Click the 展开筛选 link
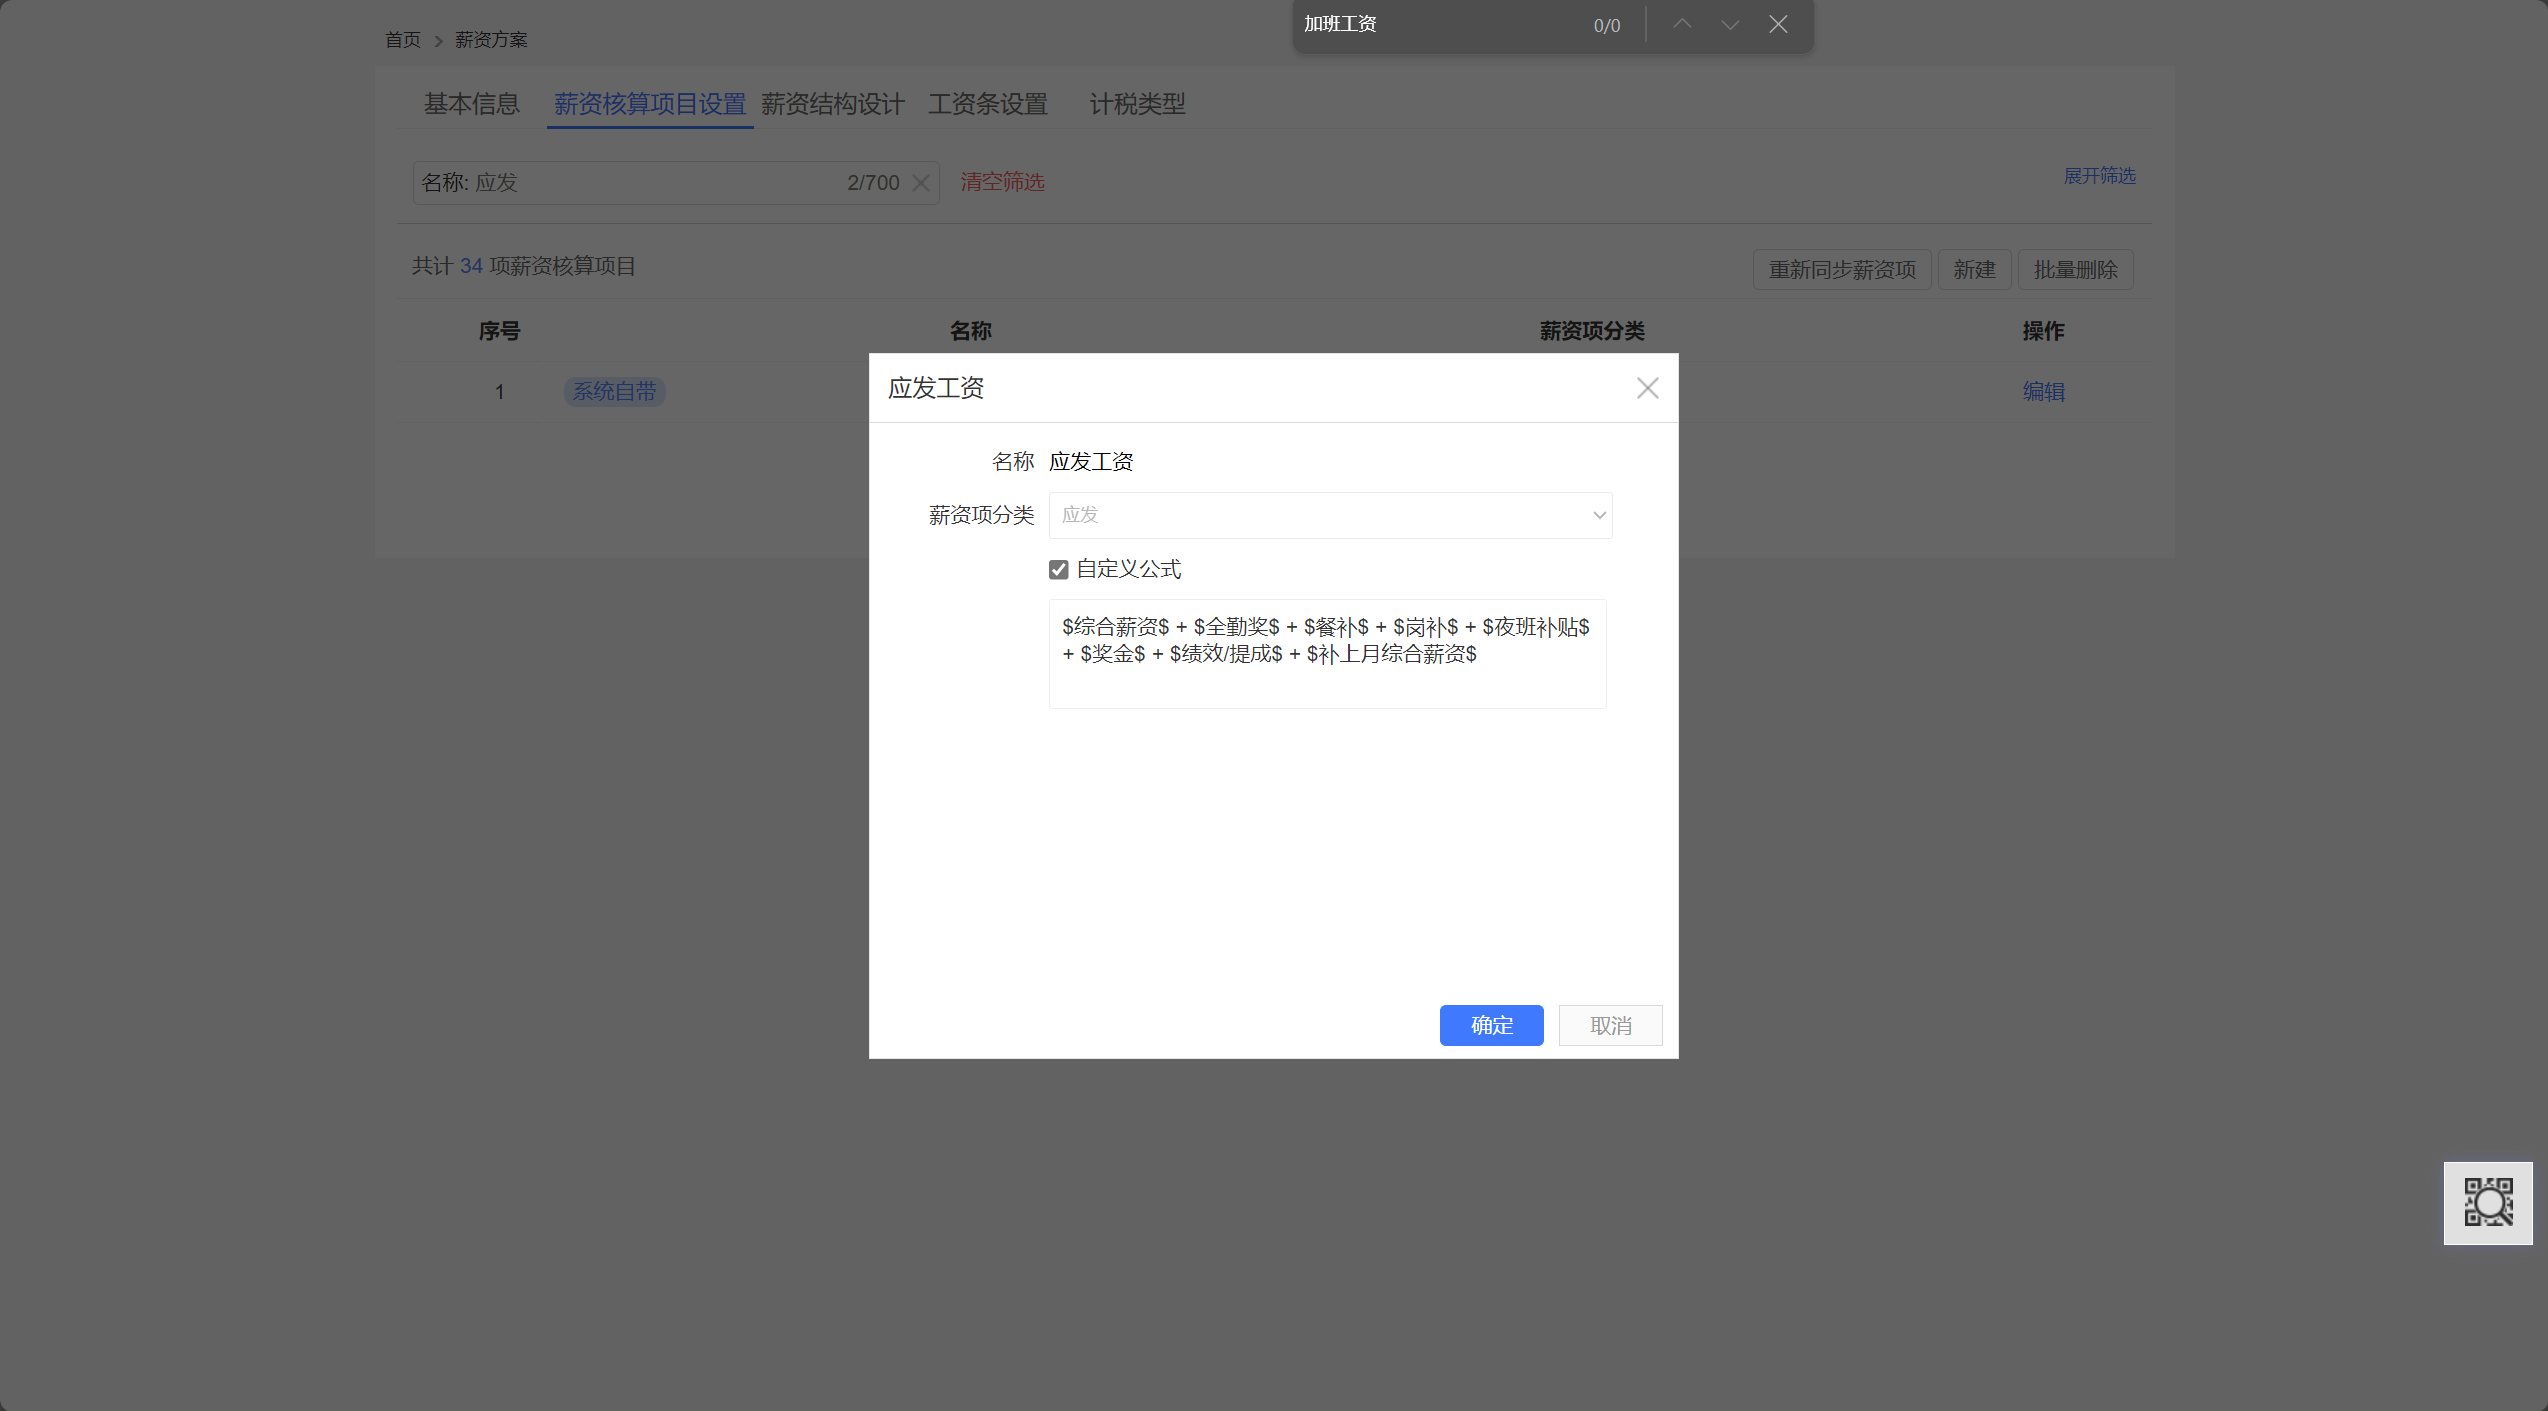The image size is (2548, 1411). 2099,176
